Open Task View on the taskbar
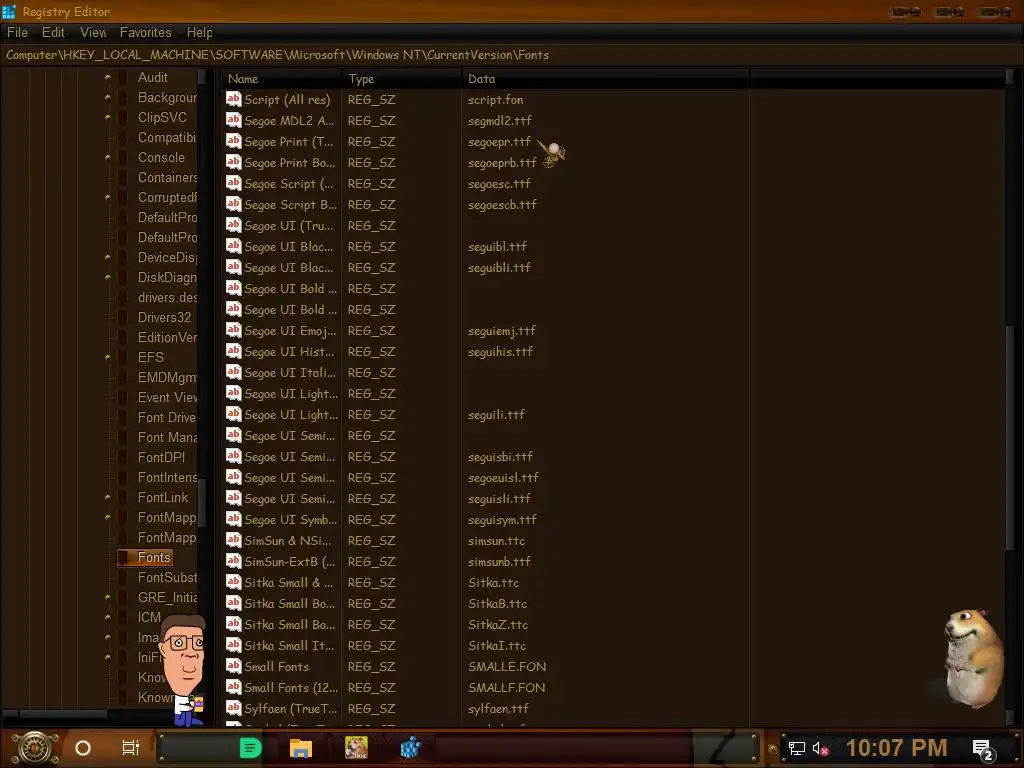Viewport: 1024px width, 768px height. pos(131,748)
